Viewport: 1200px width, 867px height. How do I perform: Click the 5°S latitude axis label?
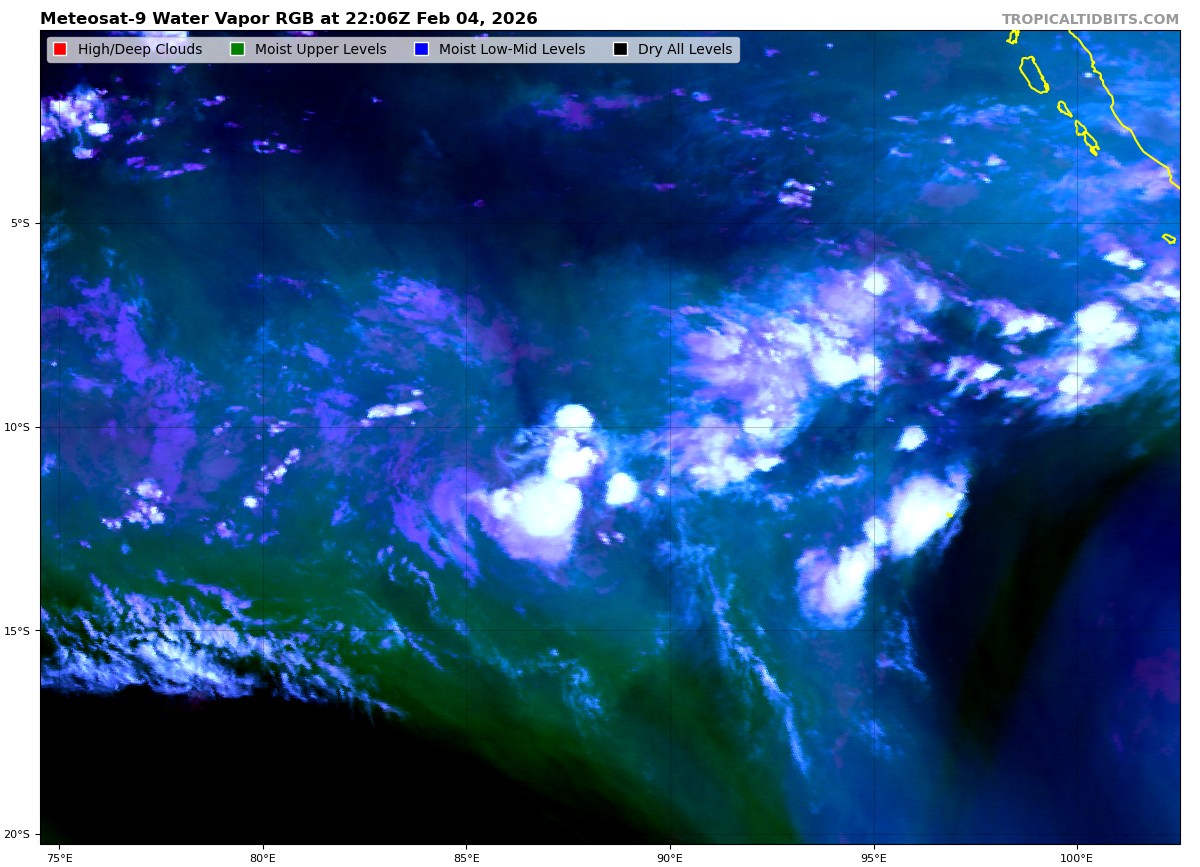[20, 223]
